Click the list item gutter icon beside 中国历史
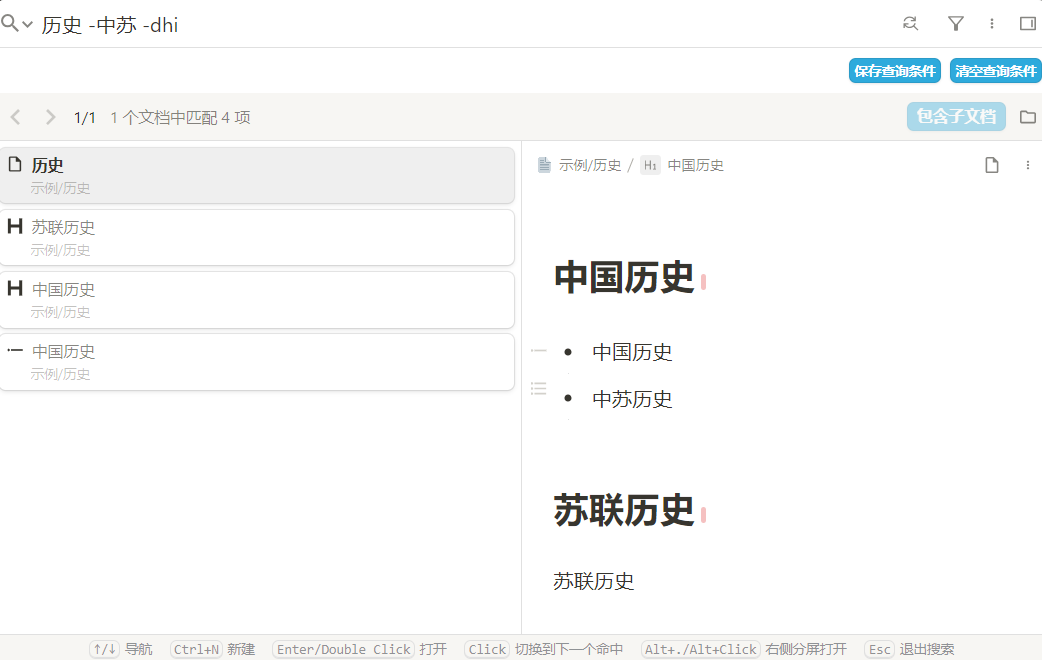1042x660 pixels. [x=538, y=350]
